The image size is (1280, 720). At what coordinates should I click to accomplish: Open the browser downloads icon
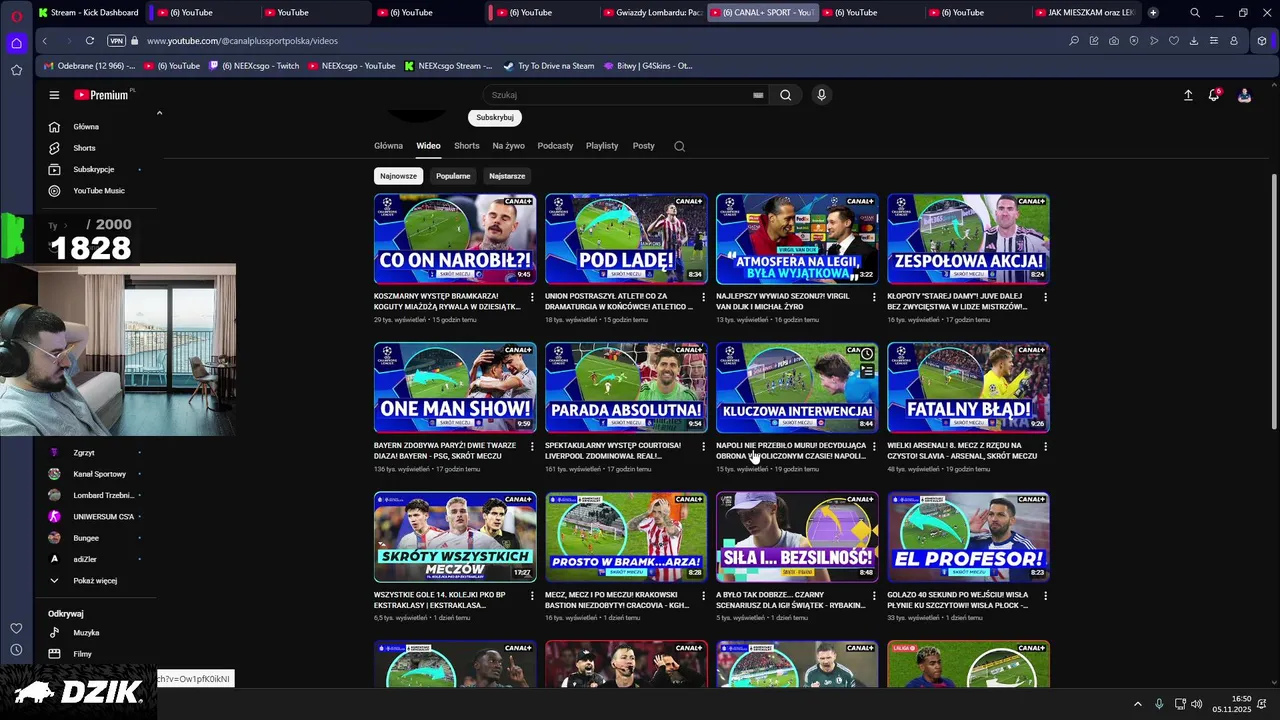pyautogui.click(x=1194, y=41)
